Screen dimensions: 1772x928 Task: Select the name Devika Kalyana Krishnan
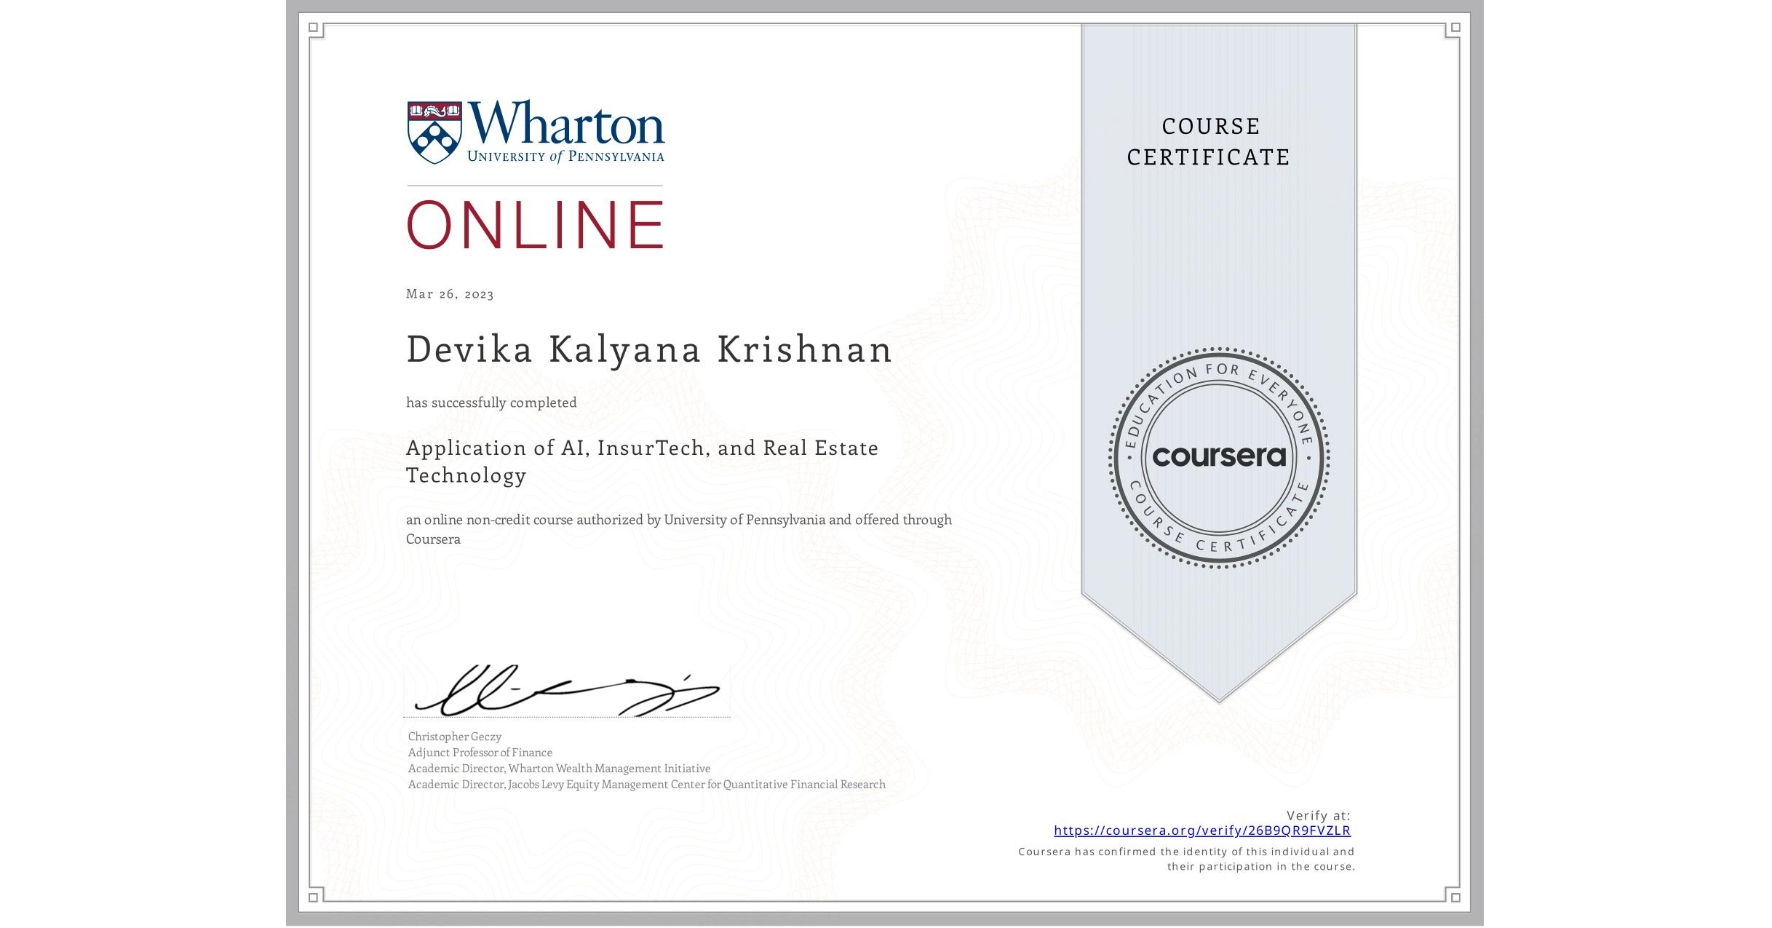[648, 350]
